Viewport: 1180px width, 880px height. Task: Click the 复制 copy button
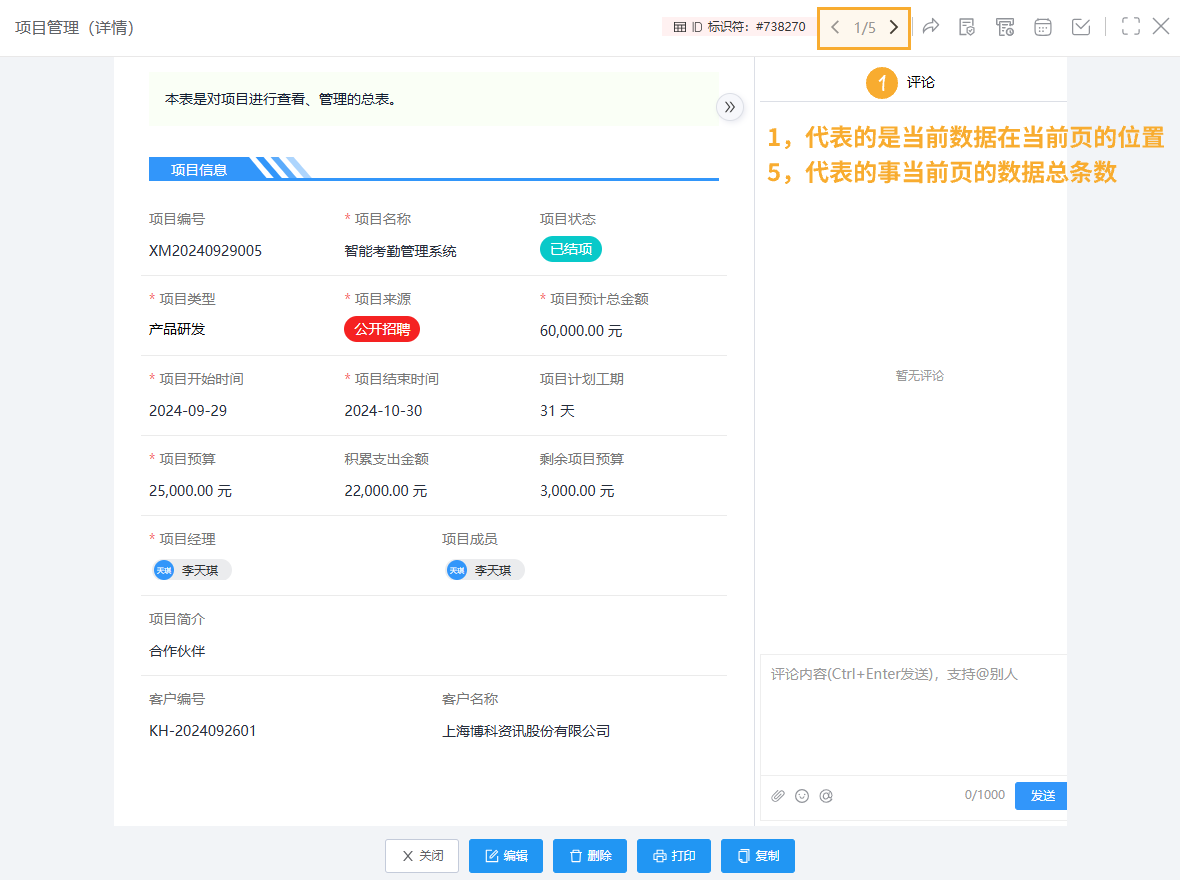coord(758,856)
